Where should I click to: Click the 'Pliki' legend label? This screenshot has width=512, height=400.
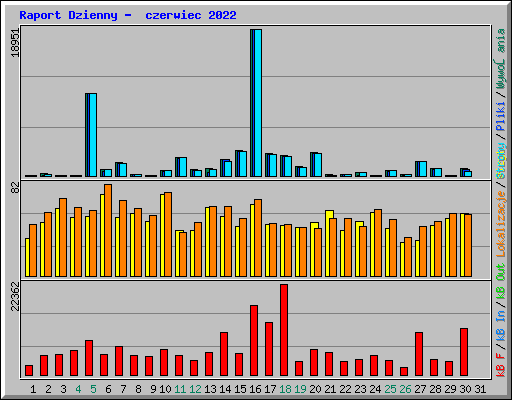click(x=501, y=117)
